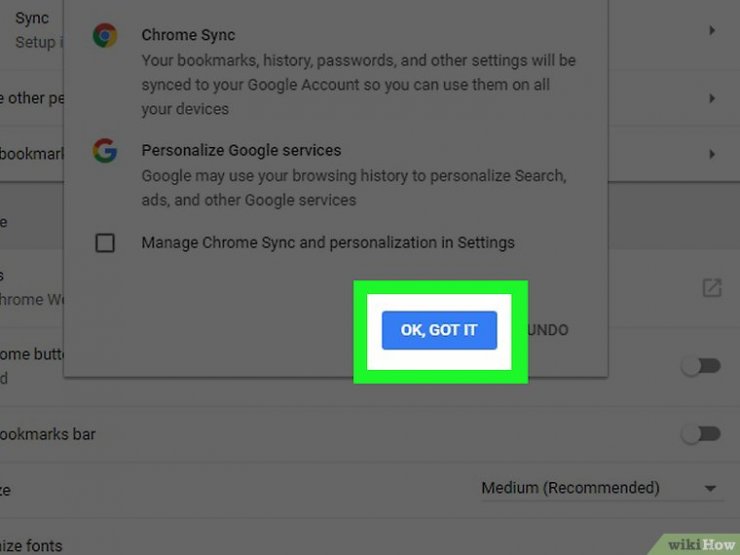Open the Medium (Recommended) font size dropdown
The width and height of the screenshot is (740, 555).
coord(601,488)
